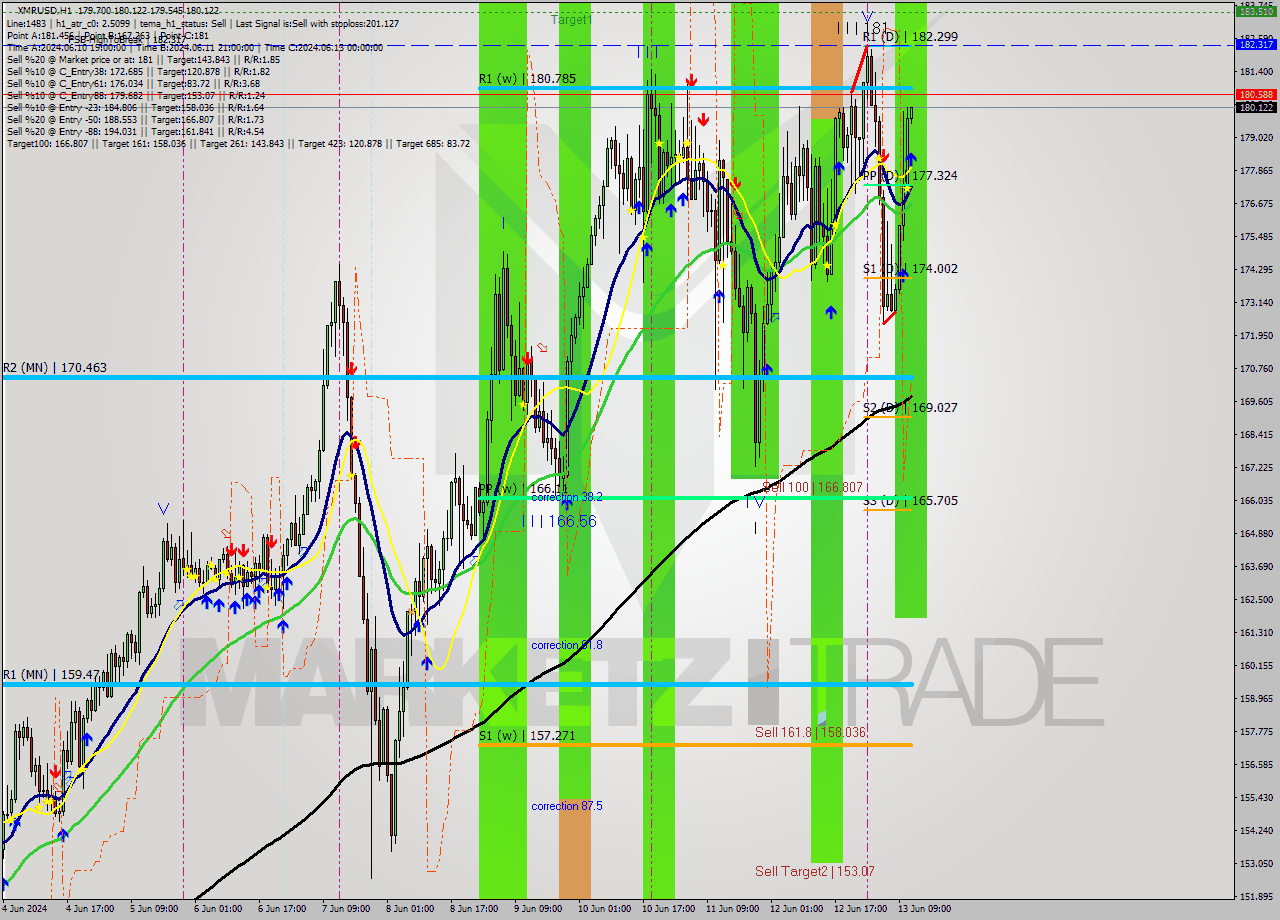Click the '10 Jun 17:00' time axis label
Viewport: 1280px width, 920px height.
[x=669, y=909]
